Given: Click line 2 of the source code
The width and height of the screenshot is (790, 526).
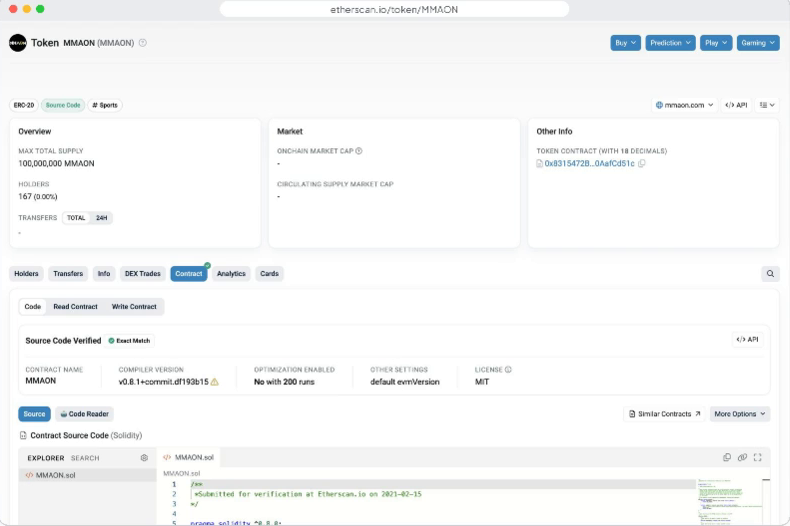Looking at the screenshot, I should coord(307,494).
